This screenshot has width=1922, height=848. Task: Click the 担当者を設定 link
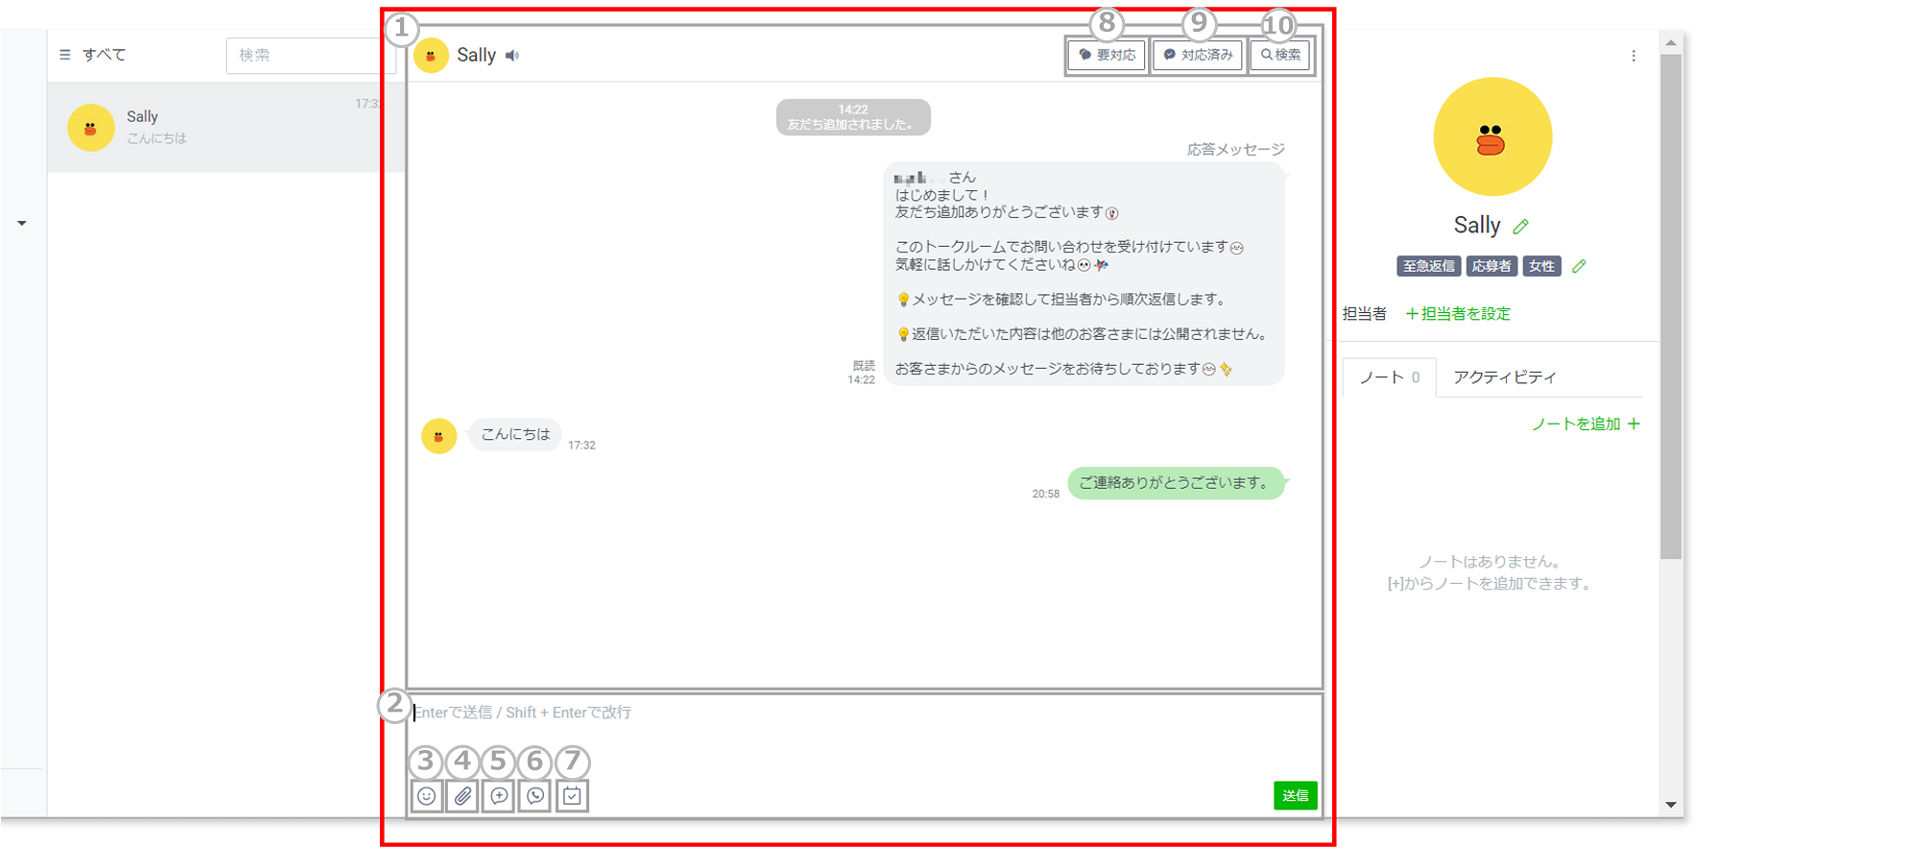pos(1458,314)
